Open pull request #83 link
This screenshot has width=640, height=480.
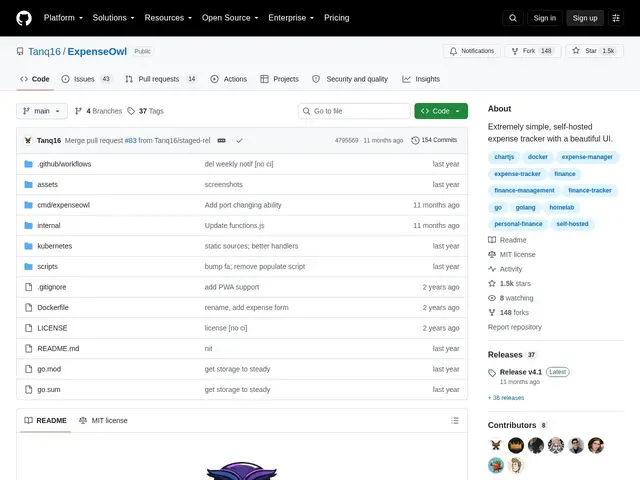tap(131, 140)
